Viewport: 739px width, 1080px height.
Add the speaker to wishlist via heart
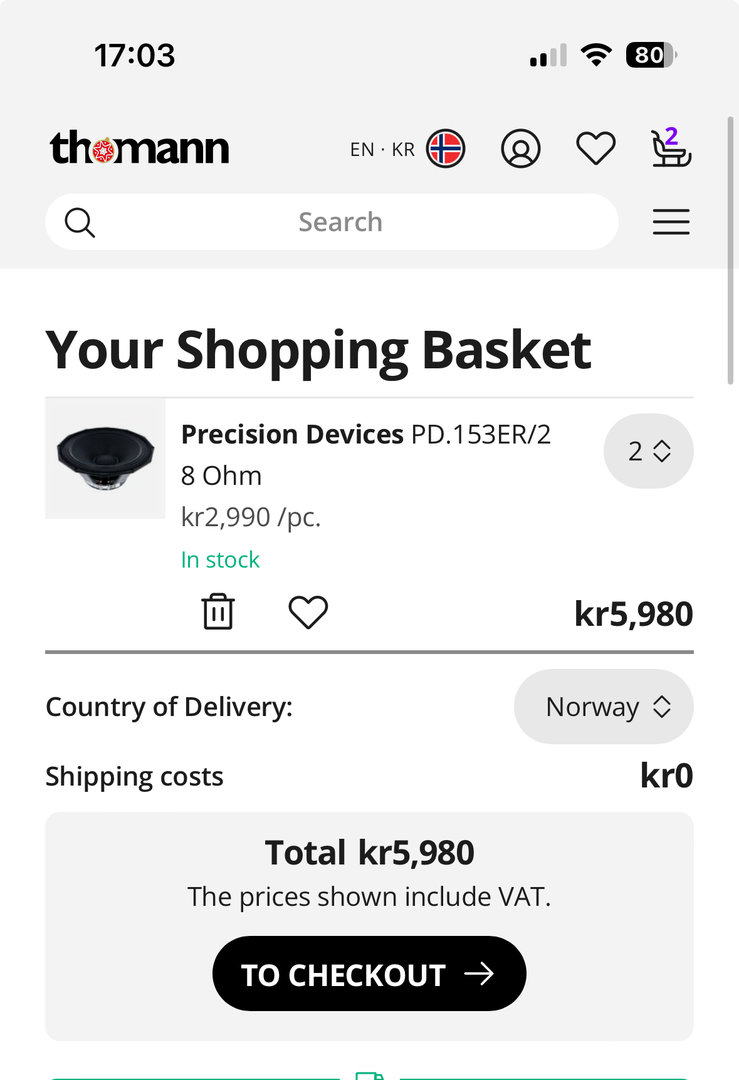point(308,612)
